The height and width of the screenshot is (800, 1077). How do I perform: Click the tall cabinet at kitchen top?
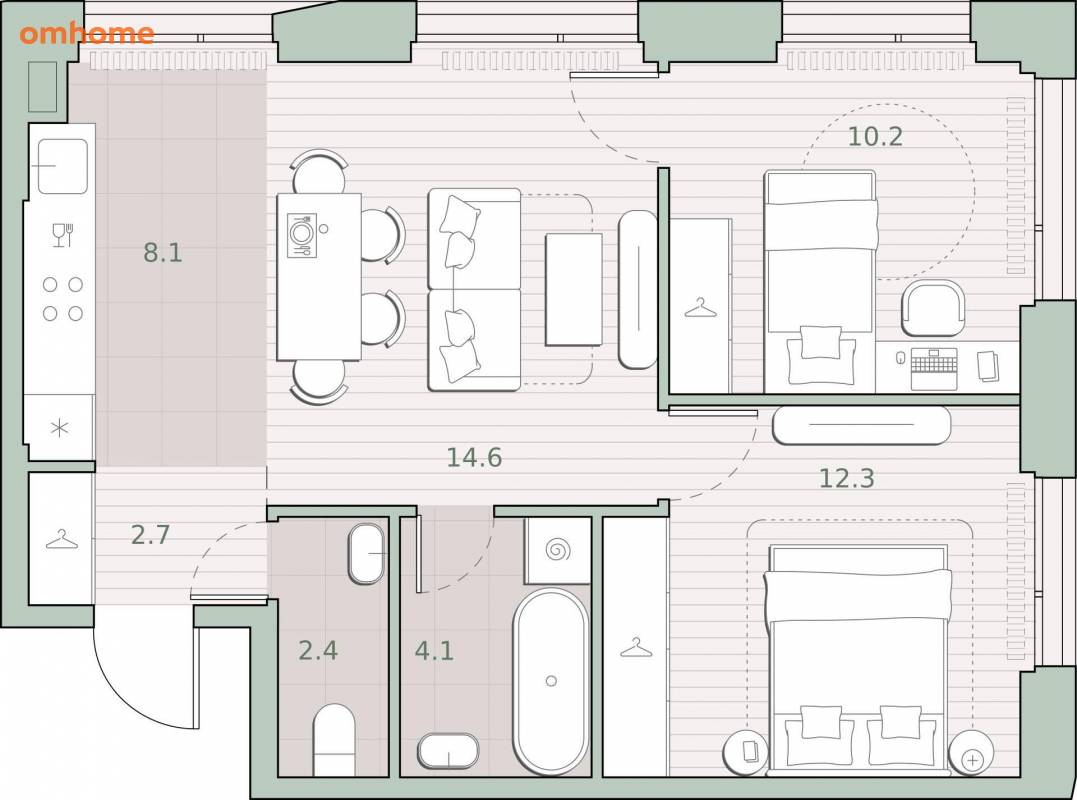(x=43, y=87)
